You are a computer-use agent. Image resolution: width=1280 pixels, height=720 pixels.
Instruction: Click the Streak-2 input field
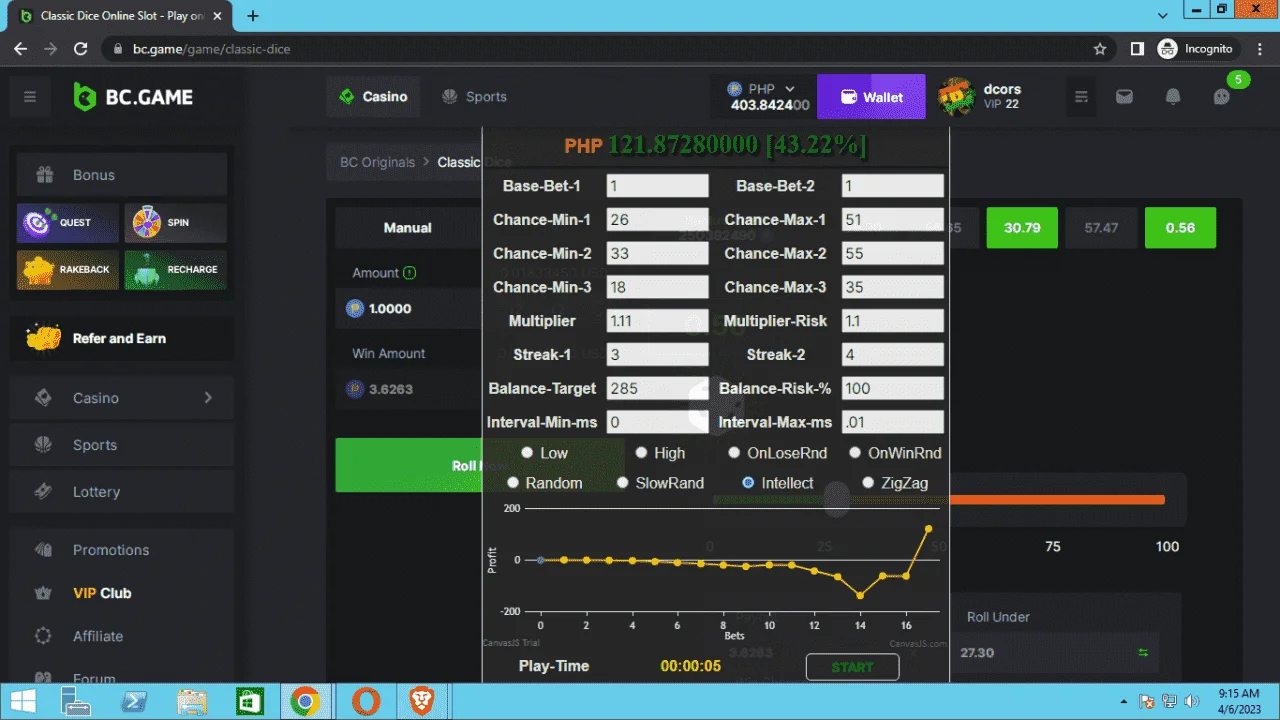(893, 354)
